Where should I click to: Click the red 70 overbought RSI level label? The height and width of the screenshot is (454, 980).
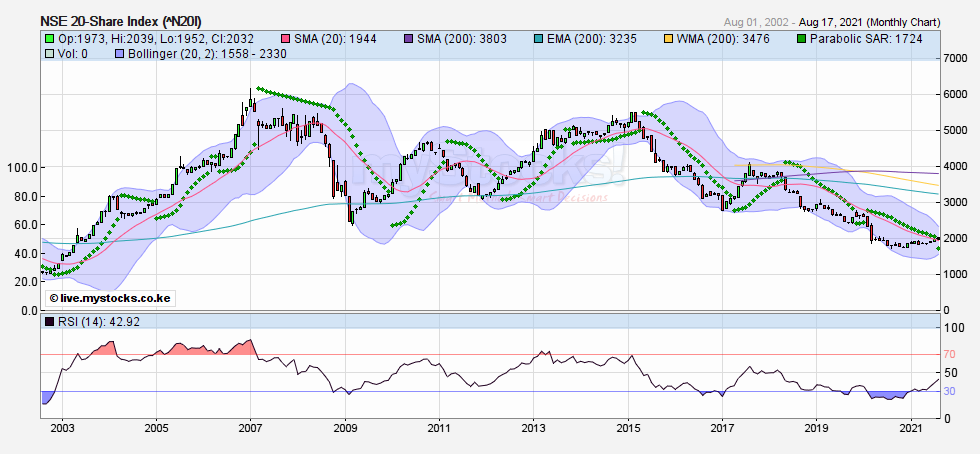pos(951,354)
